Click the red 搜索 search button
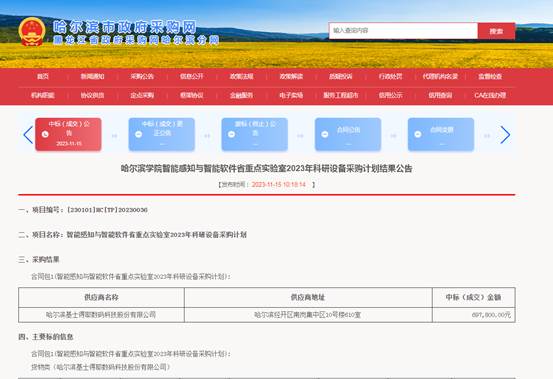 pos(496,31)
